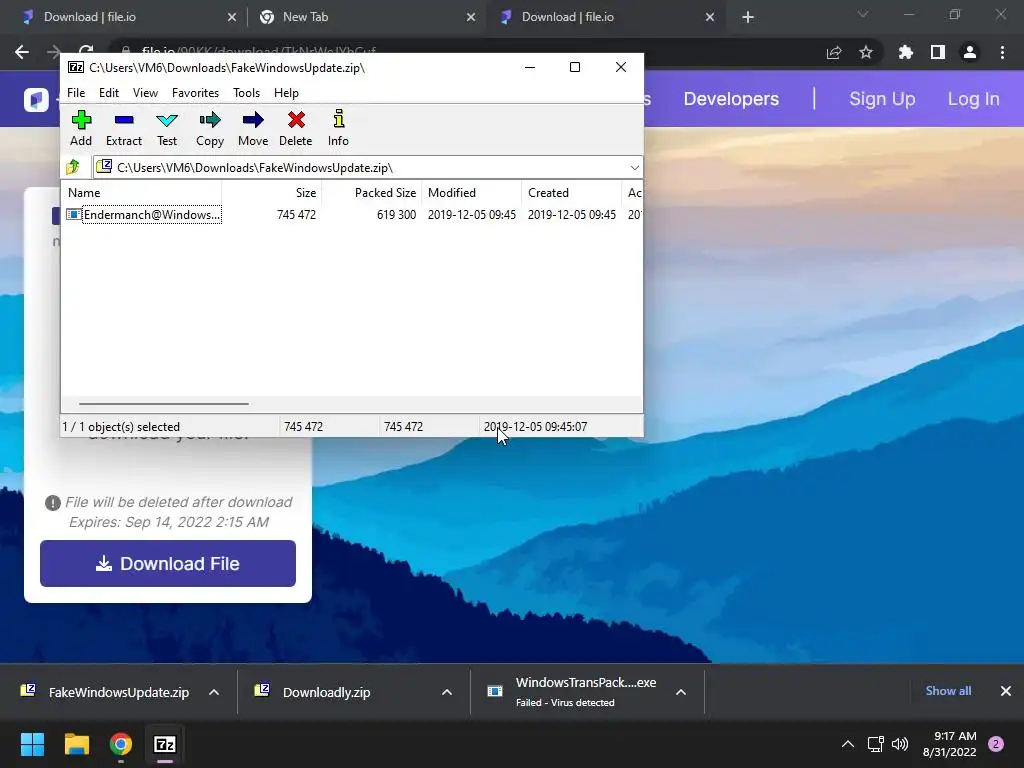The image size is (1024, 768).
Task: Click the horizontal scrollbar in 7-Zip list
Action: click(x=163, y=404)
